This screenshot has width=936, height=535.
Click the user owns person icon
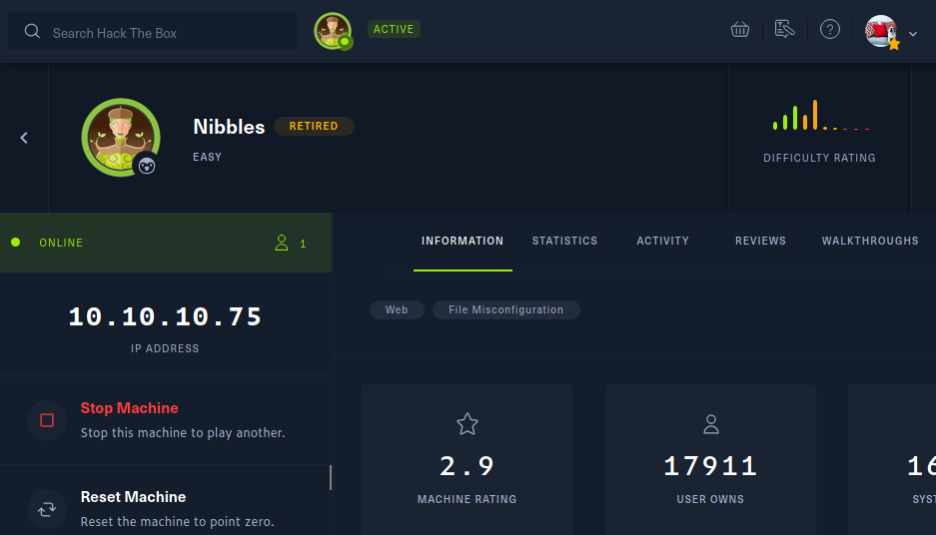click(711, 424)
